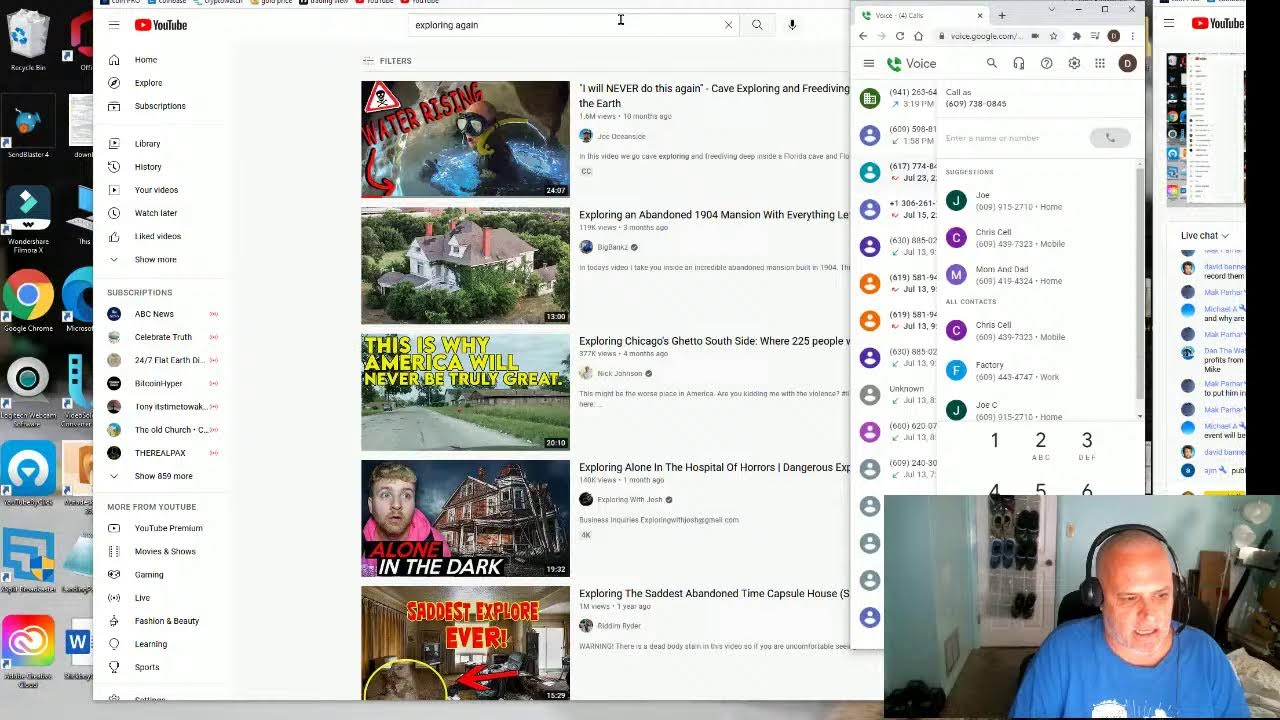
Task: Open the YouTube hamburger guide menu
Action: coord(114,25)
